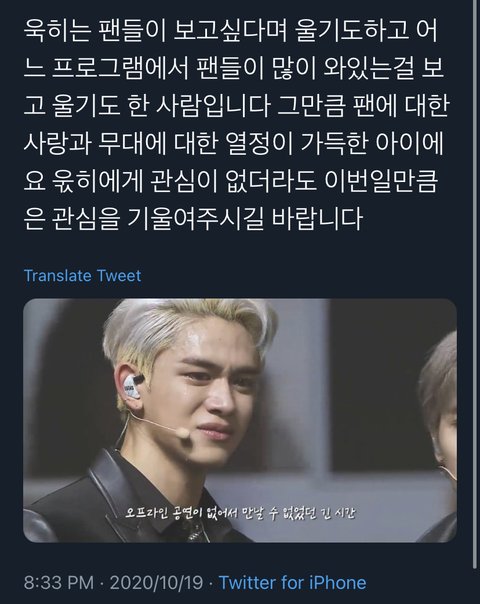
Task: Open the attached tweet photo
Action: (240, 420)
